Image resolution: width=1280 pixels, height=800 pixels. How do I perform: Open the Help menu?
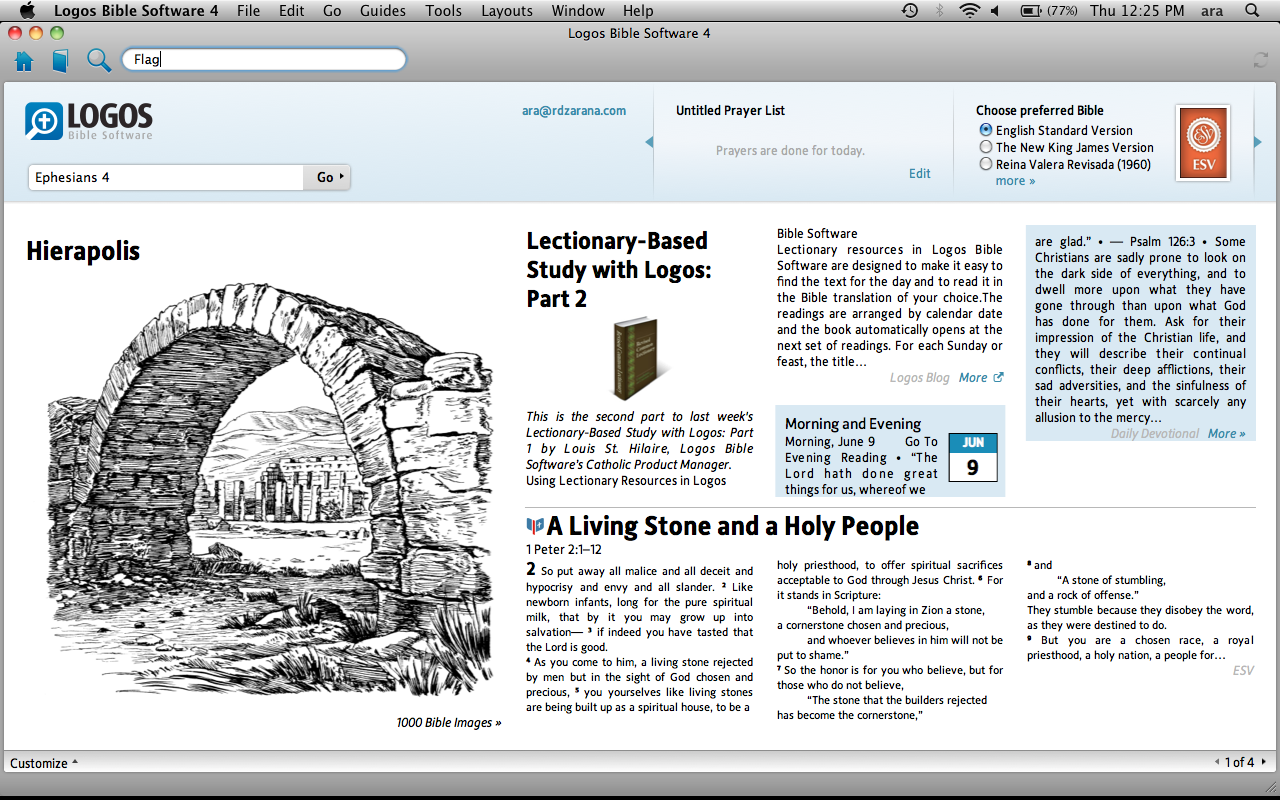[638, 11]
